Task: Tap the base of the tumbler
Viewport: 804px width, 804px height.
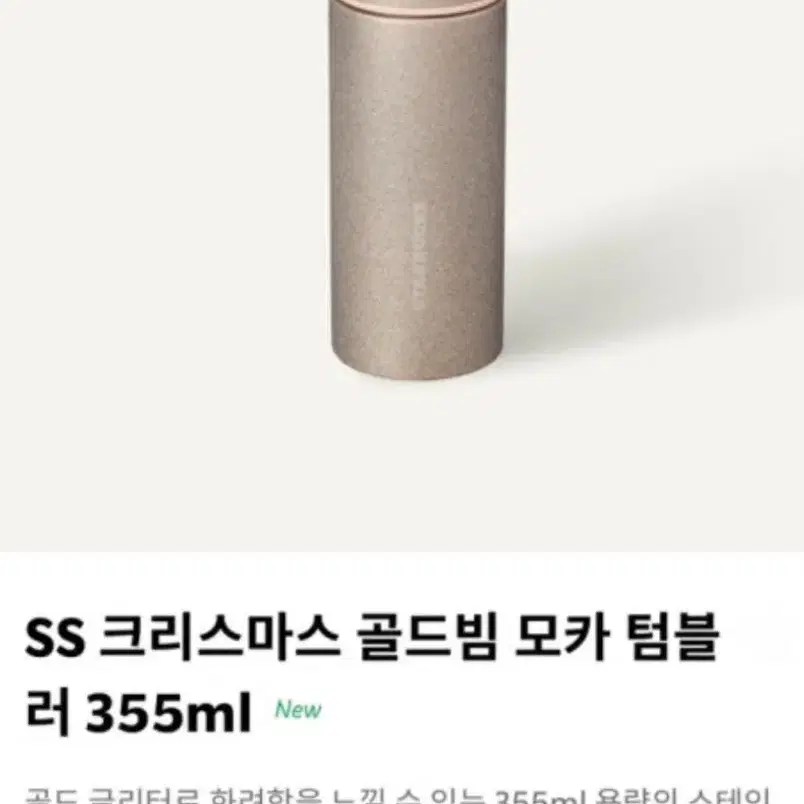Action: [416, 367]
